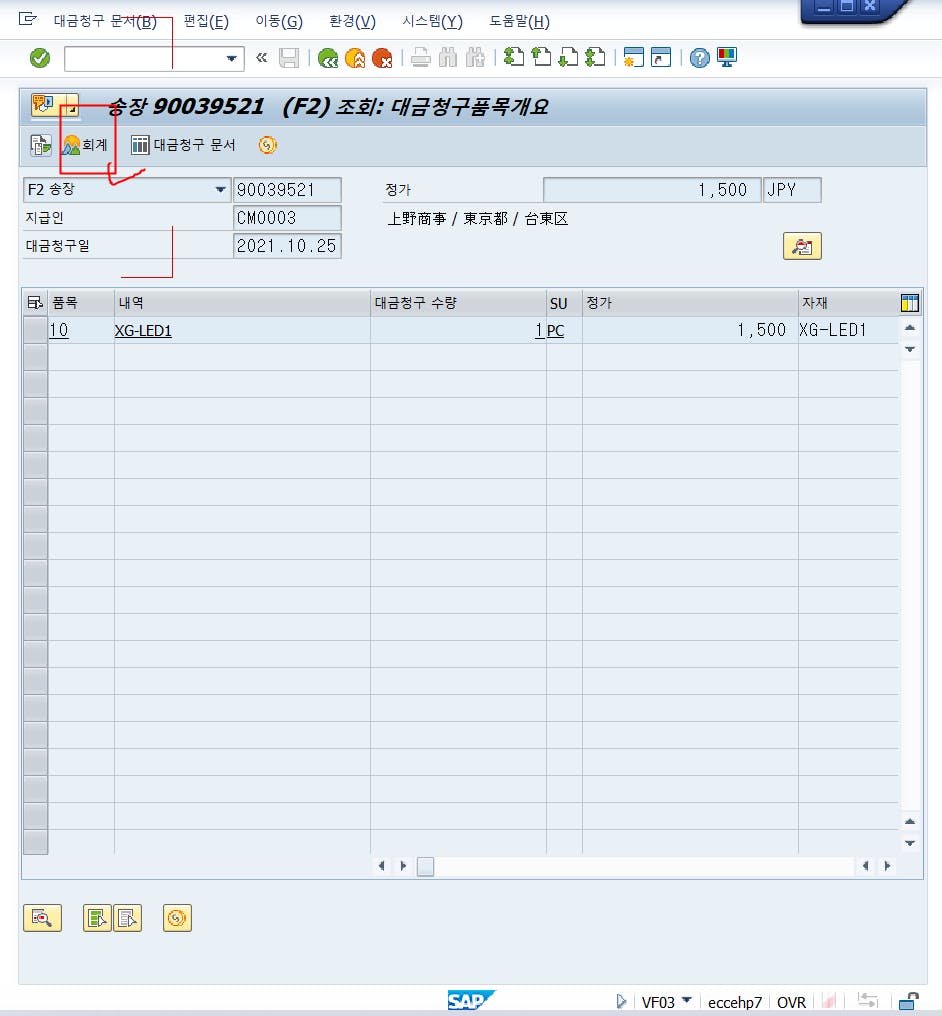Open the 환경(V) menu
This screenshot has width=942, height=1016.
352,21
